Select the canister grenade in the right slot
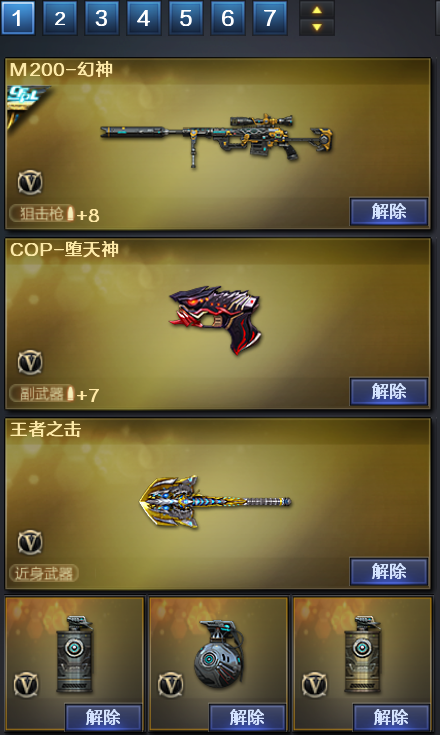 click(x=363, y=654)
